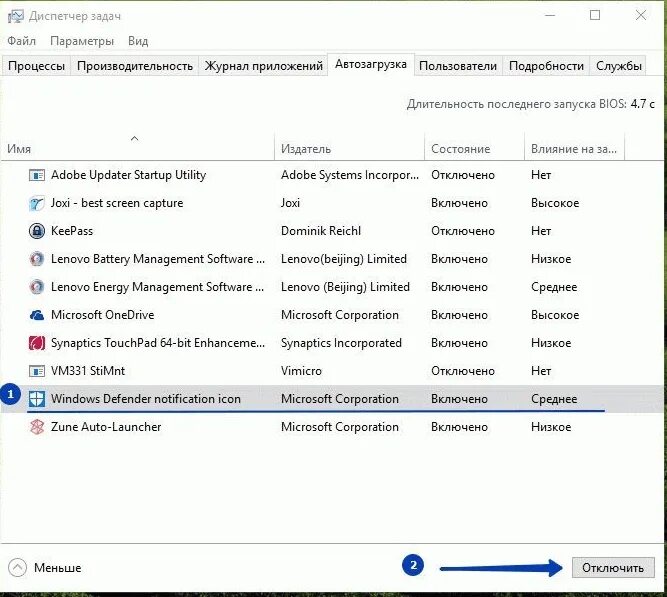Click the Joxi screen capture bird icon
This screenshot has height=597, width=667.
coord(37,203)
